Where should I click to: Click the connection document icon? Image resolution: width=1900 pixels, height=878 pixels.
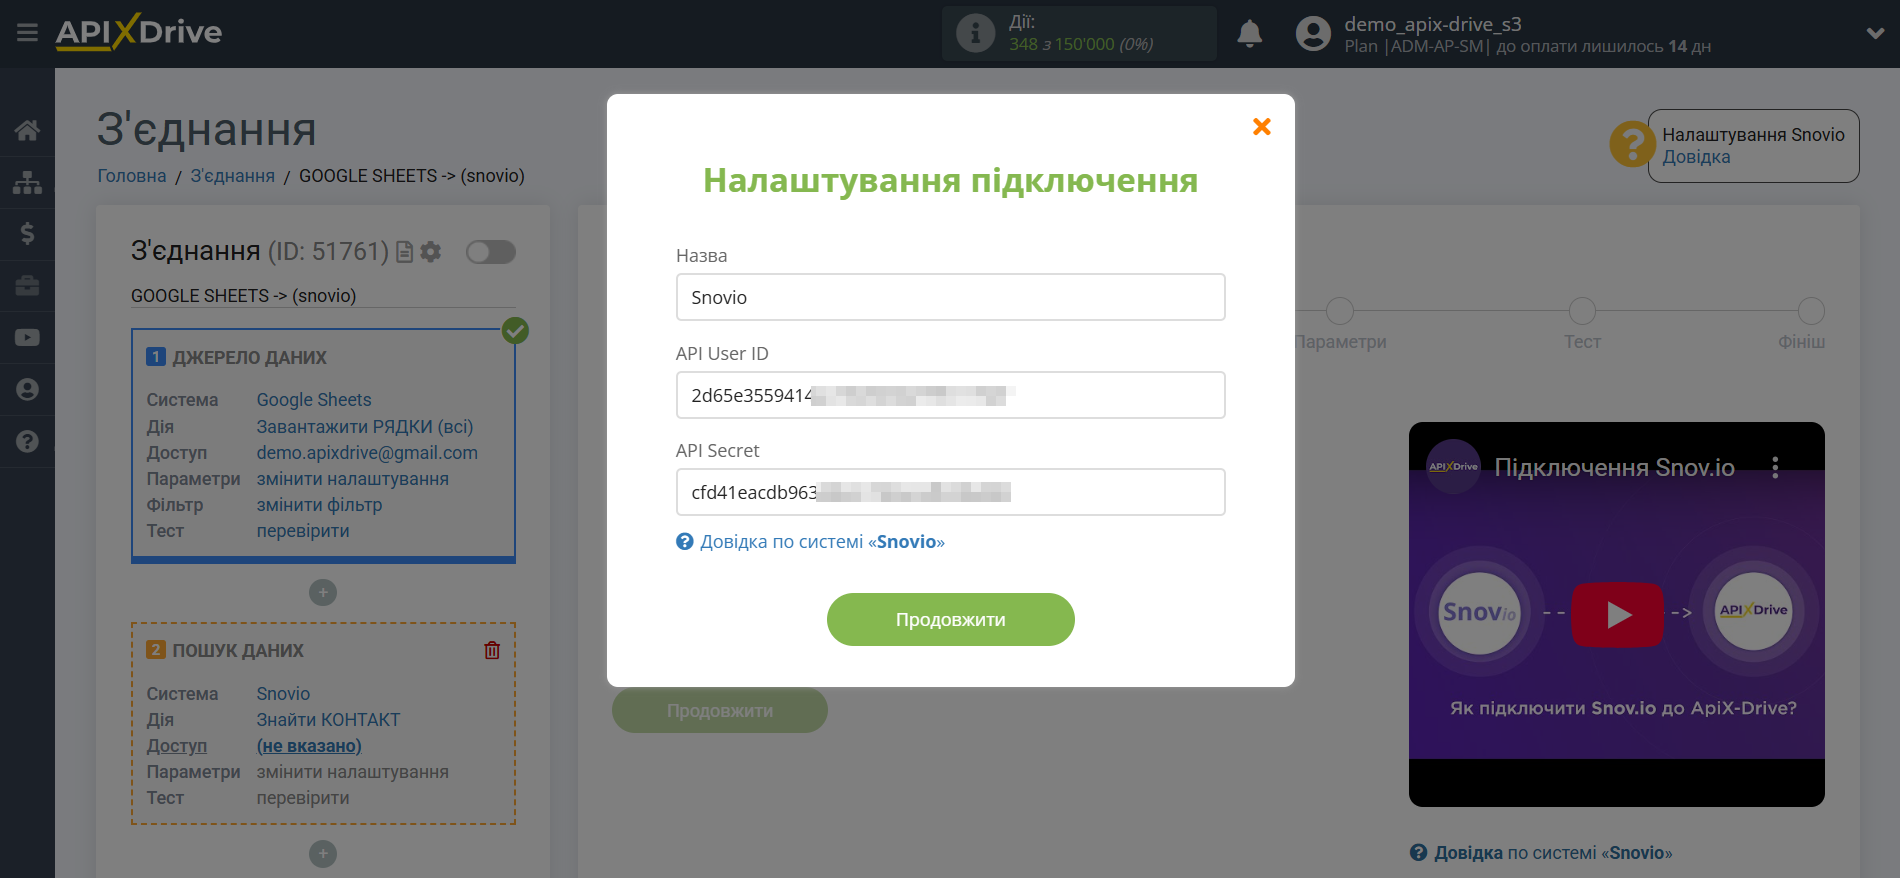coord(404,252)
